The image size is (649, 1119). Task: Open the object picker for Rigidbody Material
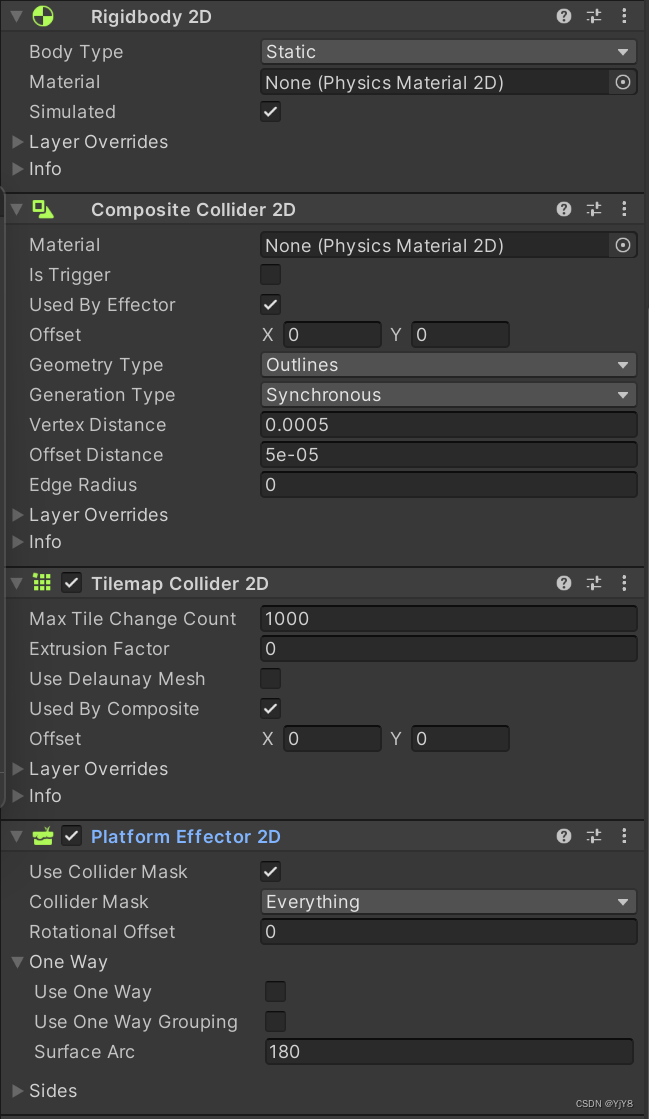pos(622,82)
